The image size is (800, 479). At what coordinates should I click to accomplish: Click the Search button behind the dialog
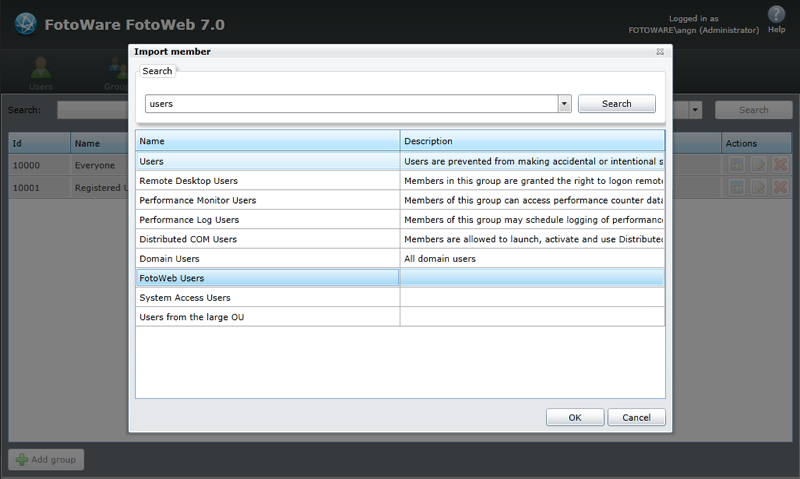pyautogui.click(x=754, y=110)
